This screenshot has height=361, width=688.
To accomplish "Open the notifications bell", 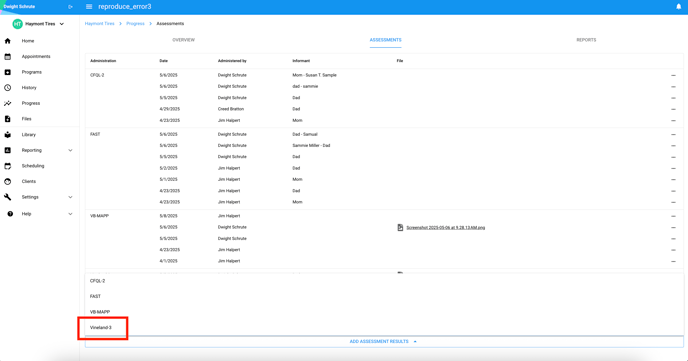I will pos(678,7).
